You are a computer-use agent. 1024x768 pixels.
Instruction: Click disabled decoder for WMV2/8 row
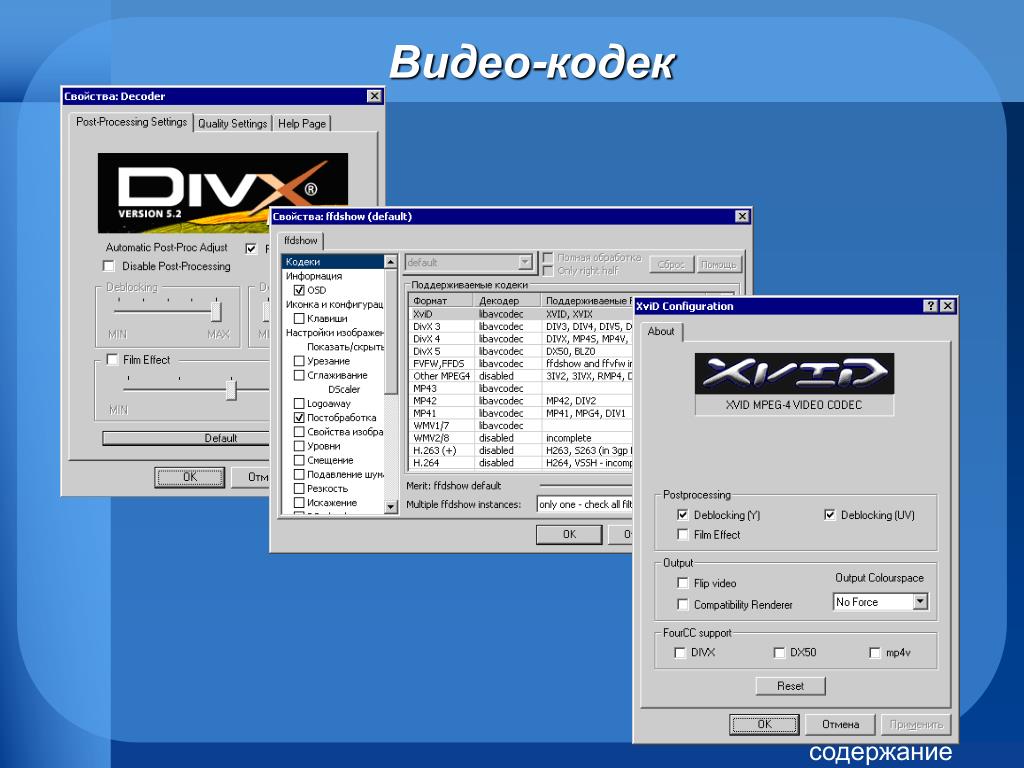coord(496,438)
